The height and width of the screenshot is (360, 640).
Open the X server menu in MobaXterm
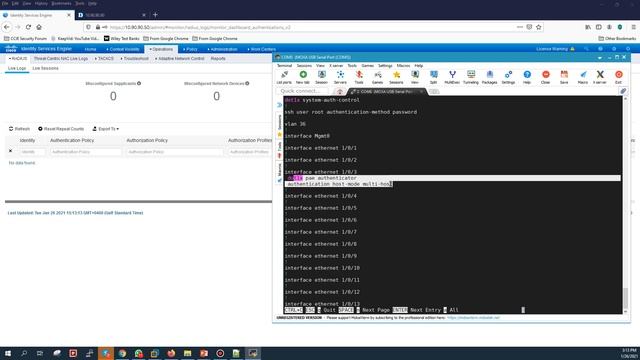tap(336, 66)
